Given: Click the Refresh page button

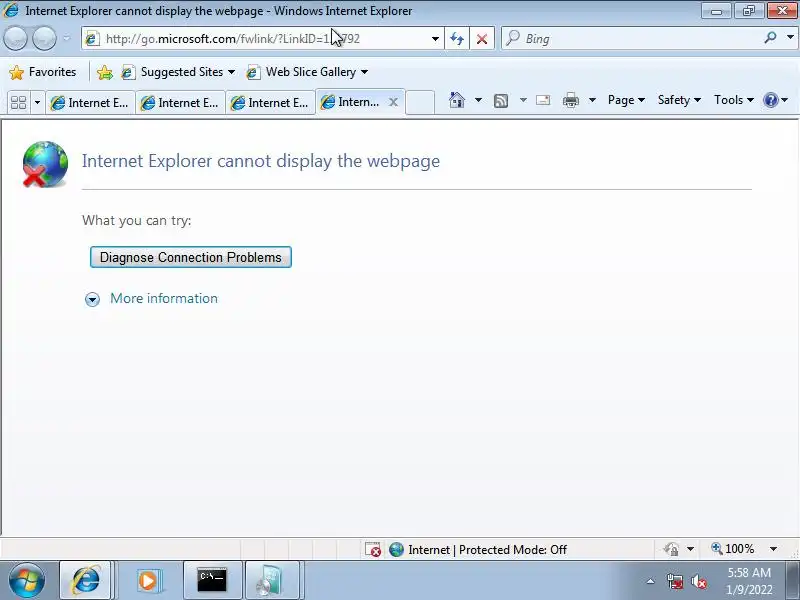Looking at the screenshot, I should pyautogui.click(x=457, y=39).
